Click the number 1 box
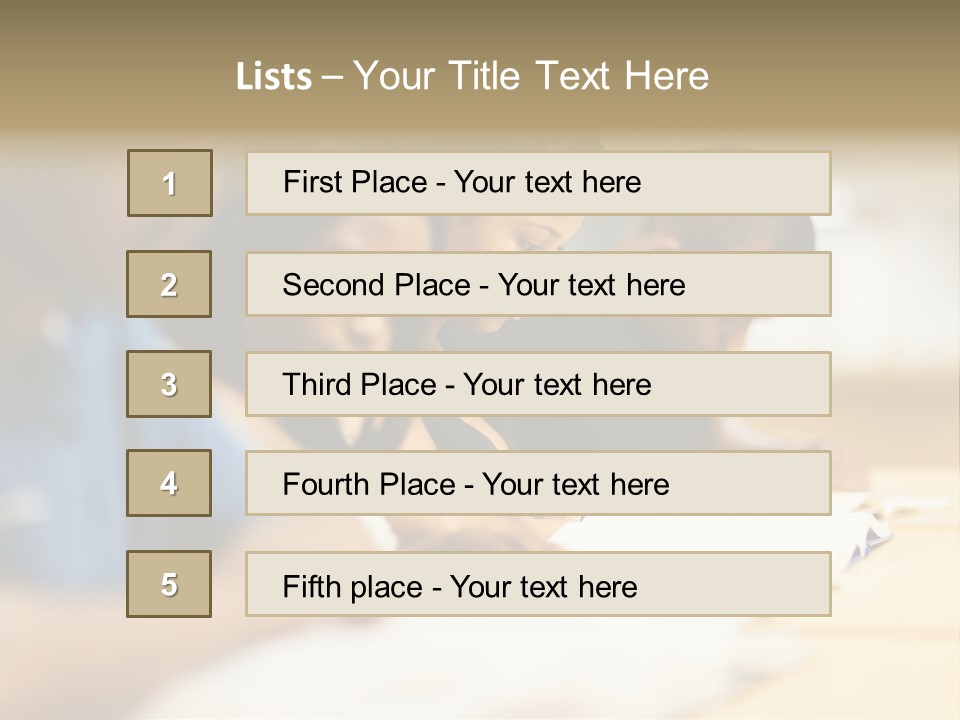 point(170,183)
